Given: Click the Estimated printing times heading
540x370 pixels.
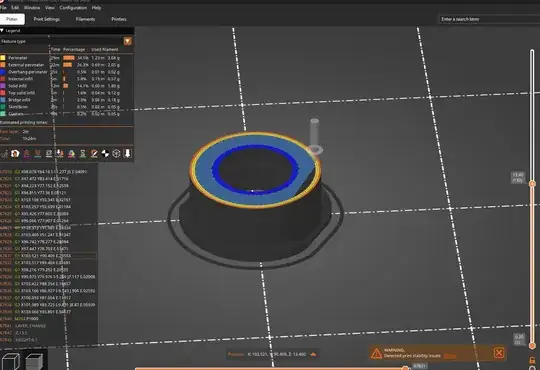Looking at the screenshot, I should 24,122.
